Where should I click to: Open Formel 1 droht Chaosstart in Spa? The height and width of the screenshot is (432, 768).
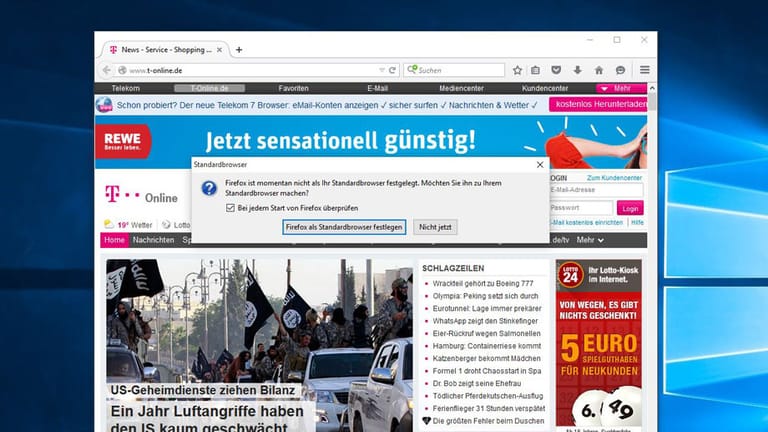click(487, 371)
